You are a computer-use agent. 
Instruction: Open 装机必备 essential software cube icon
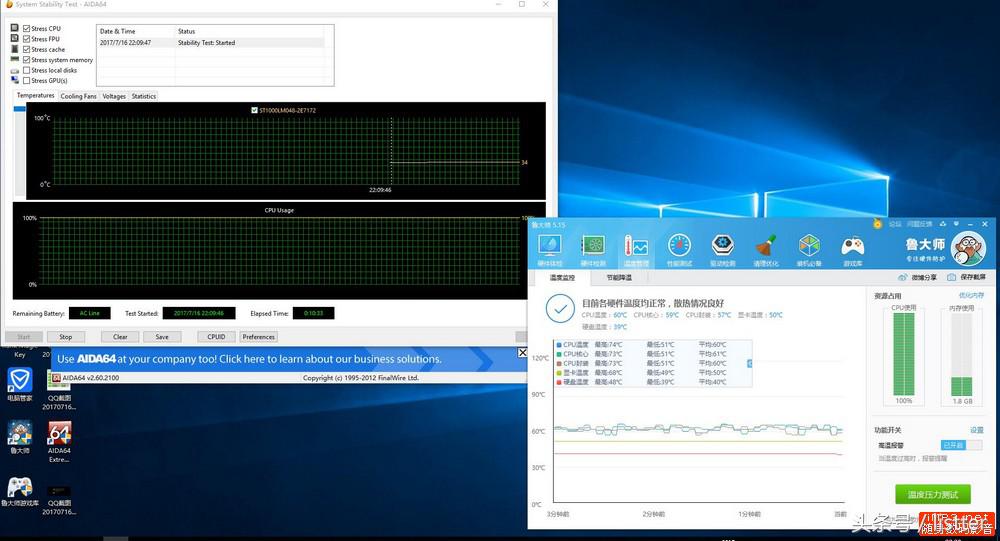pyautogui.click(x=809, y=247)
